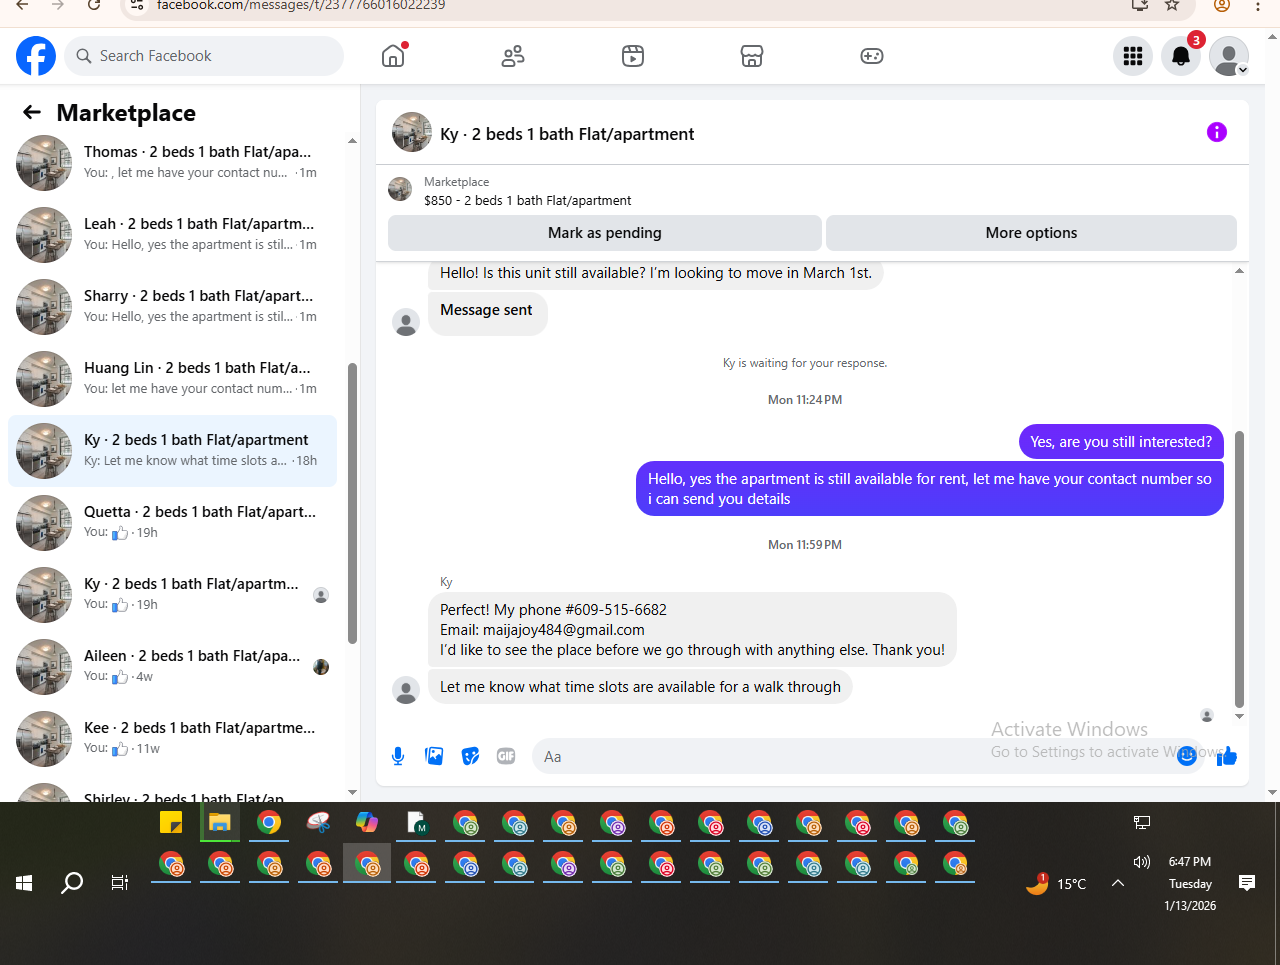Click the conversation list scrollbar

coord(352,503)
